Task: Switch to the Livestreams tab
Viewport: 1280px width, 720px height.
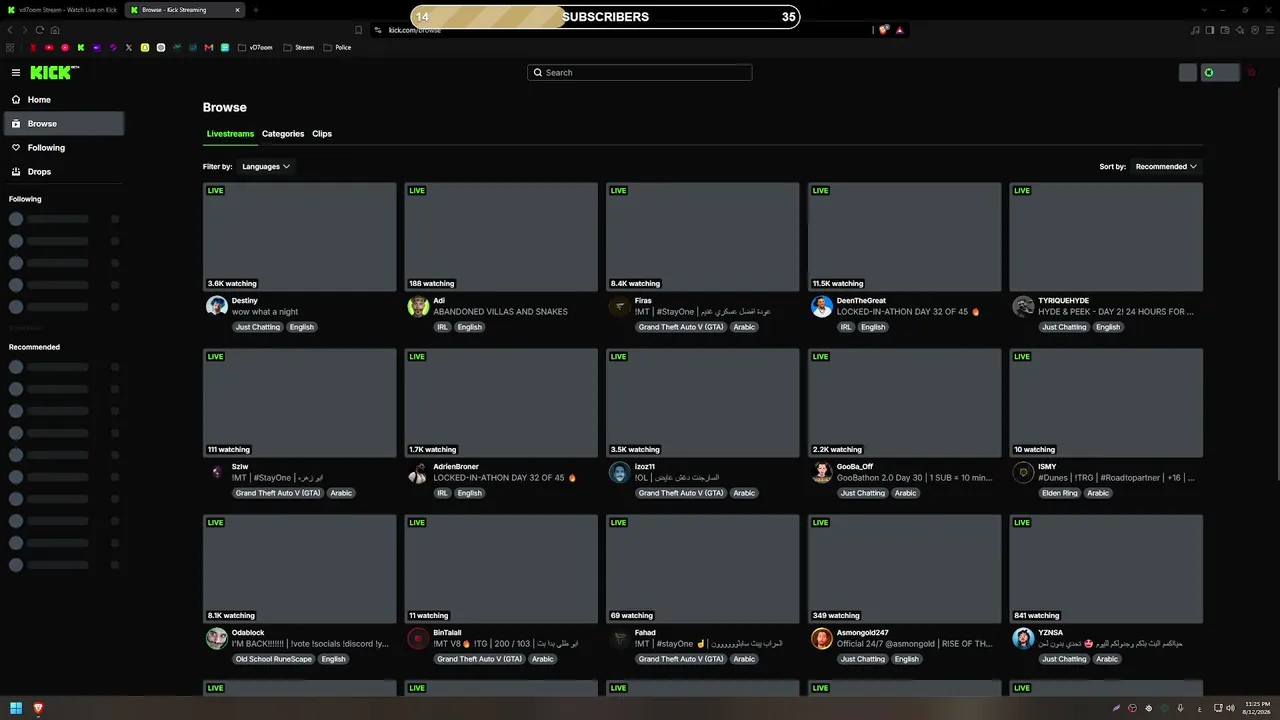Action: pos(230,134)
